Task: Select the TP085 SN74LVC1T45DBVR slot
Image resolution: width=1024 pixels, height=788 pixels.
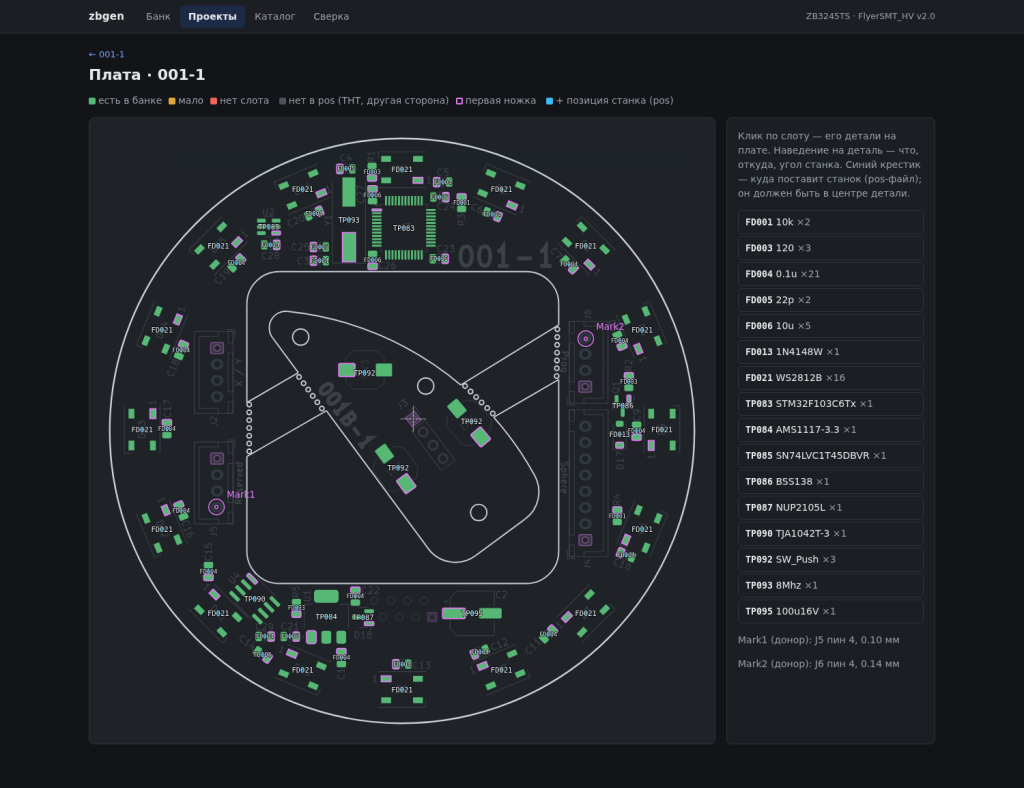Action: pyautogui.click(x=831, y=456)
